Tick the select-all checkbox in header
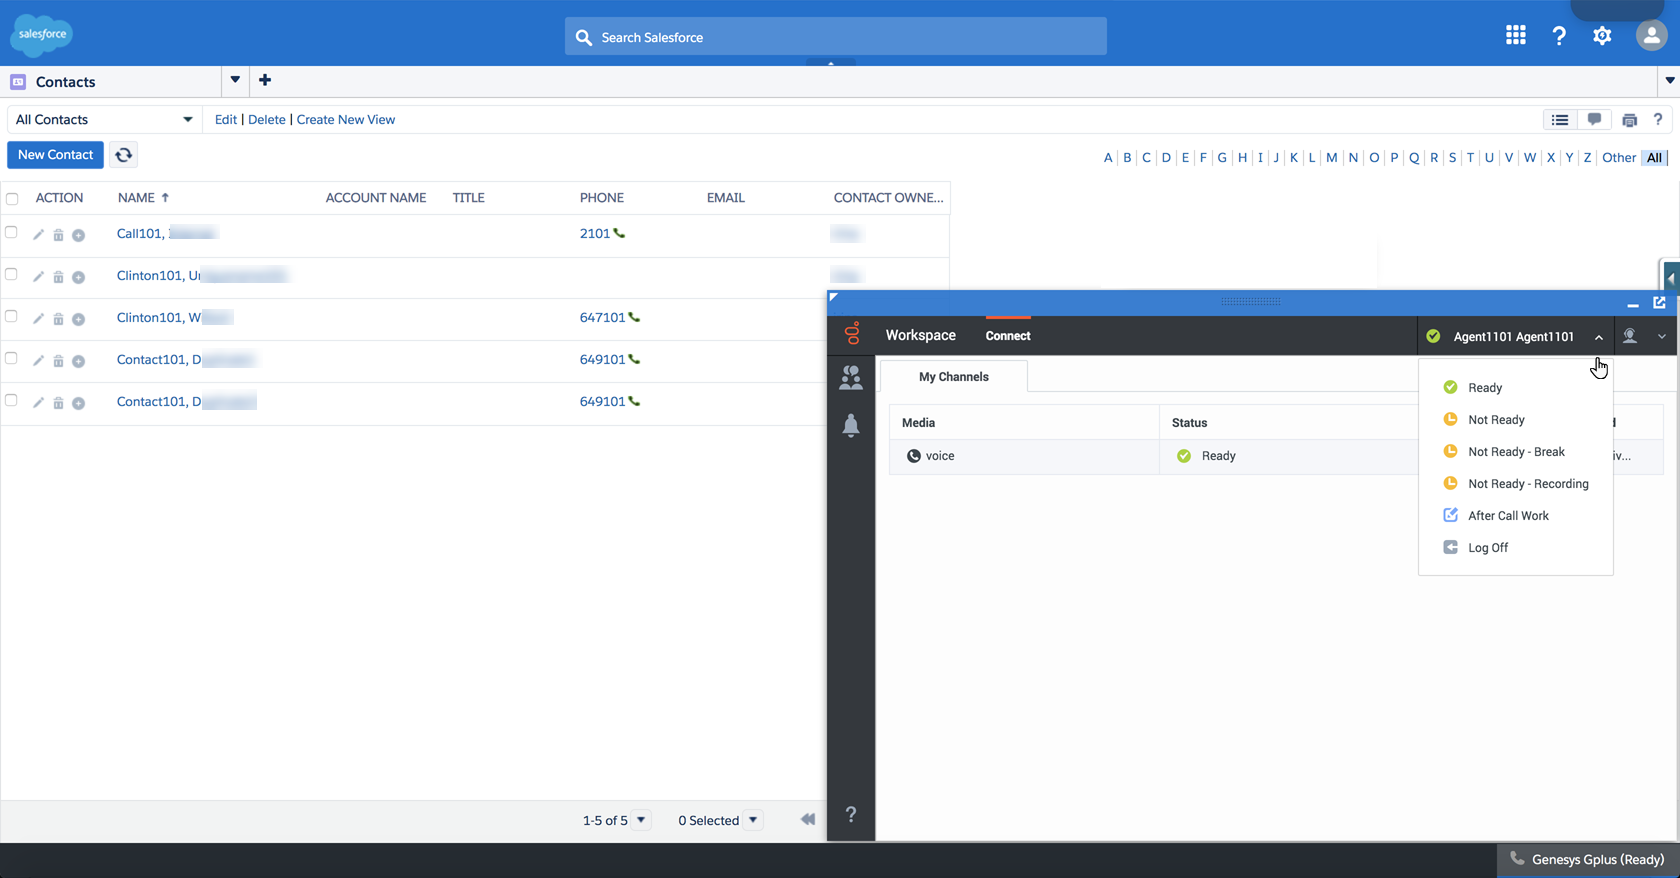 12,198
